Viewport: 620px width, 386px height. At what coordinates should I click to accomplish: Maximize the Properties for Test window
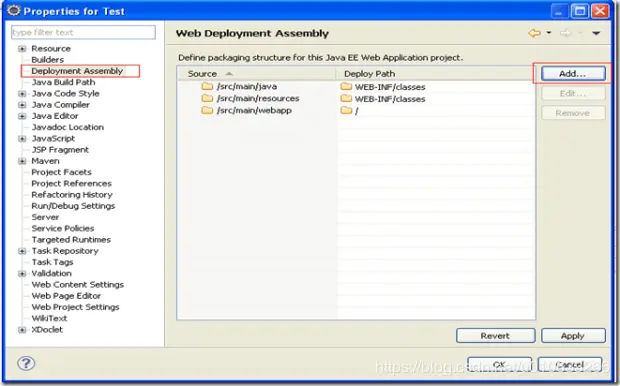(580, 11)
